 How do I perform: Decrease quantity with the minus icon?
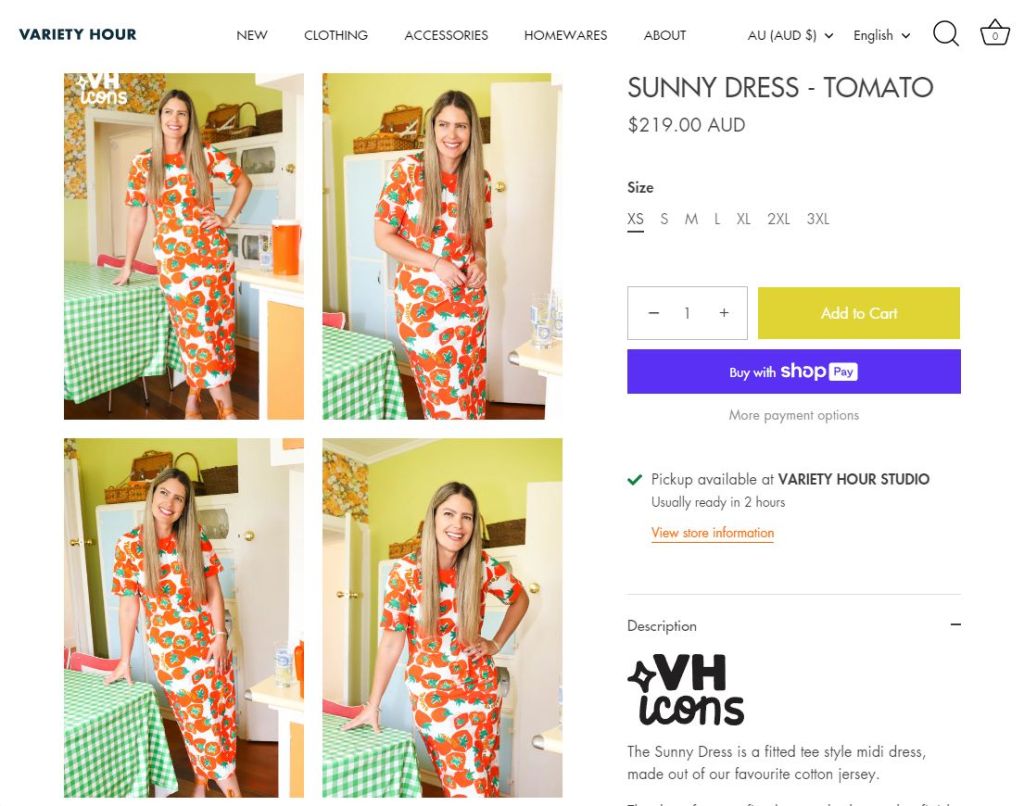654,313
